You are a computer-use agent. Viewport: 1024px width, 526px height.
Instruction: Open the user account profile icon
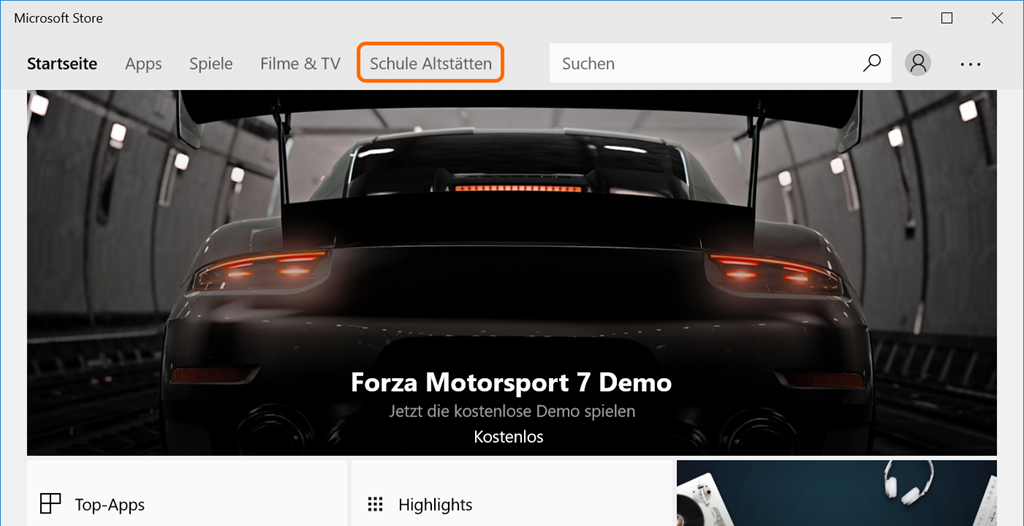[917, 63]
